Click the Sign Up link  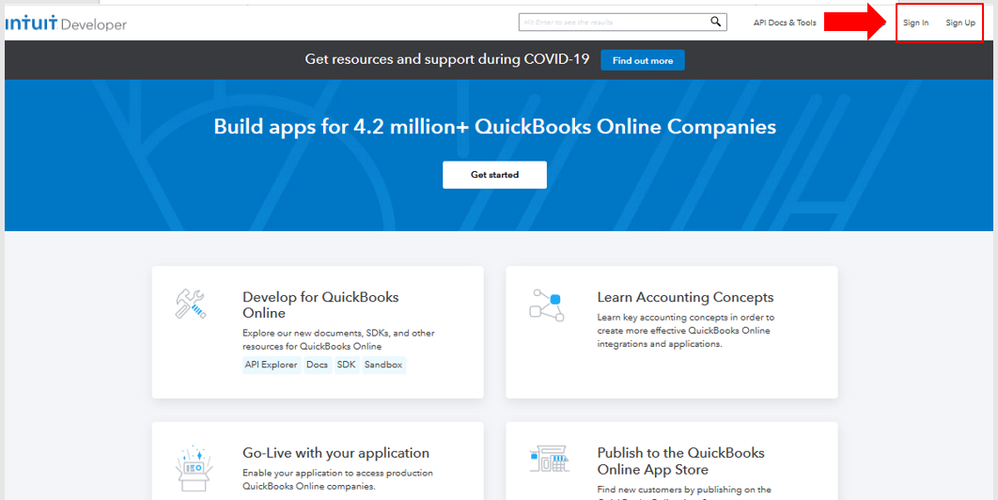pyautogui.click(x=960, y=23)
